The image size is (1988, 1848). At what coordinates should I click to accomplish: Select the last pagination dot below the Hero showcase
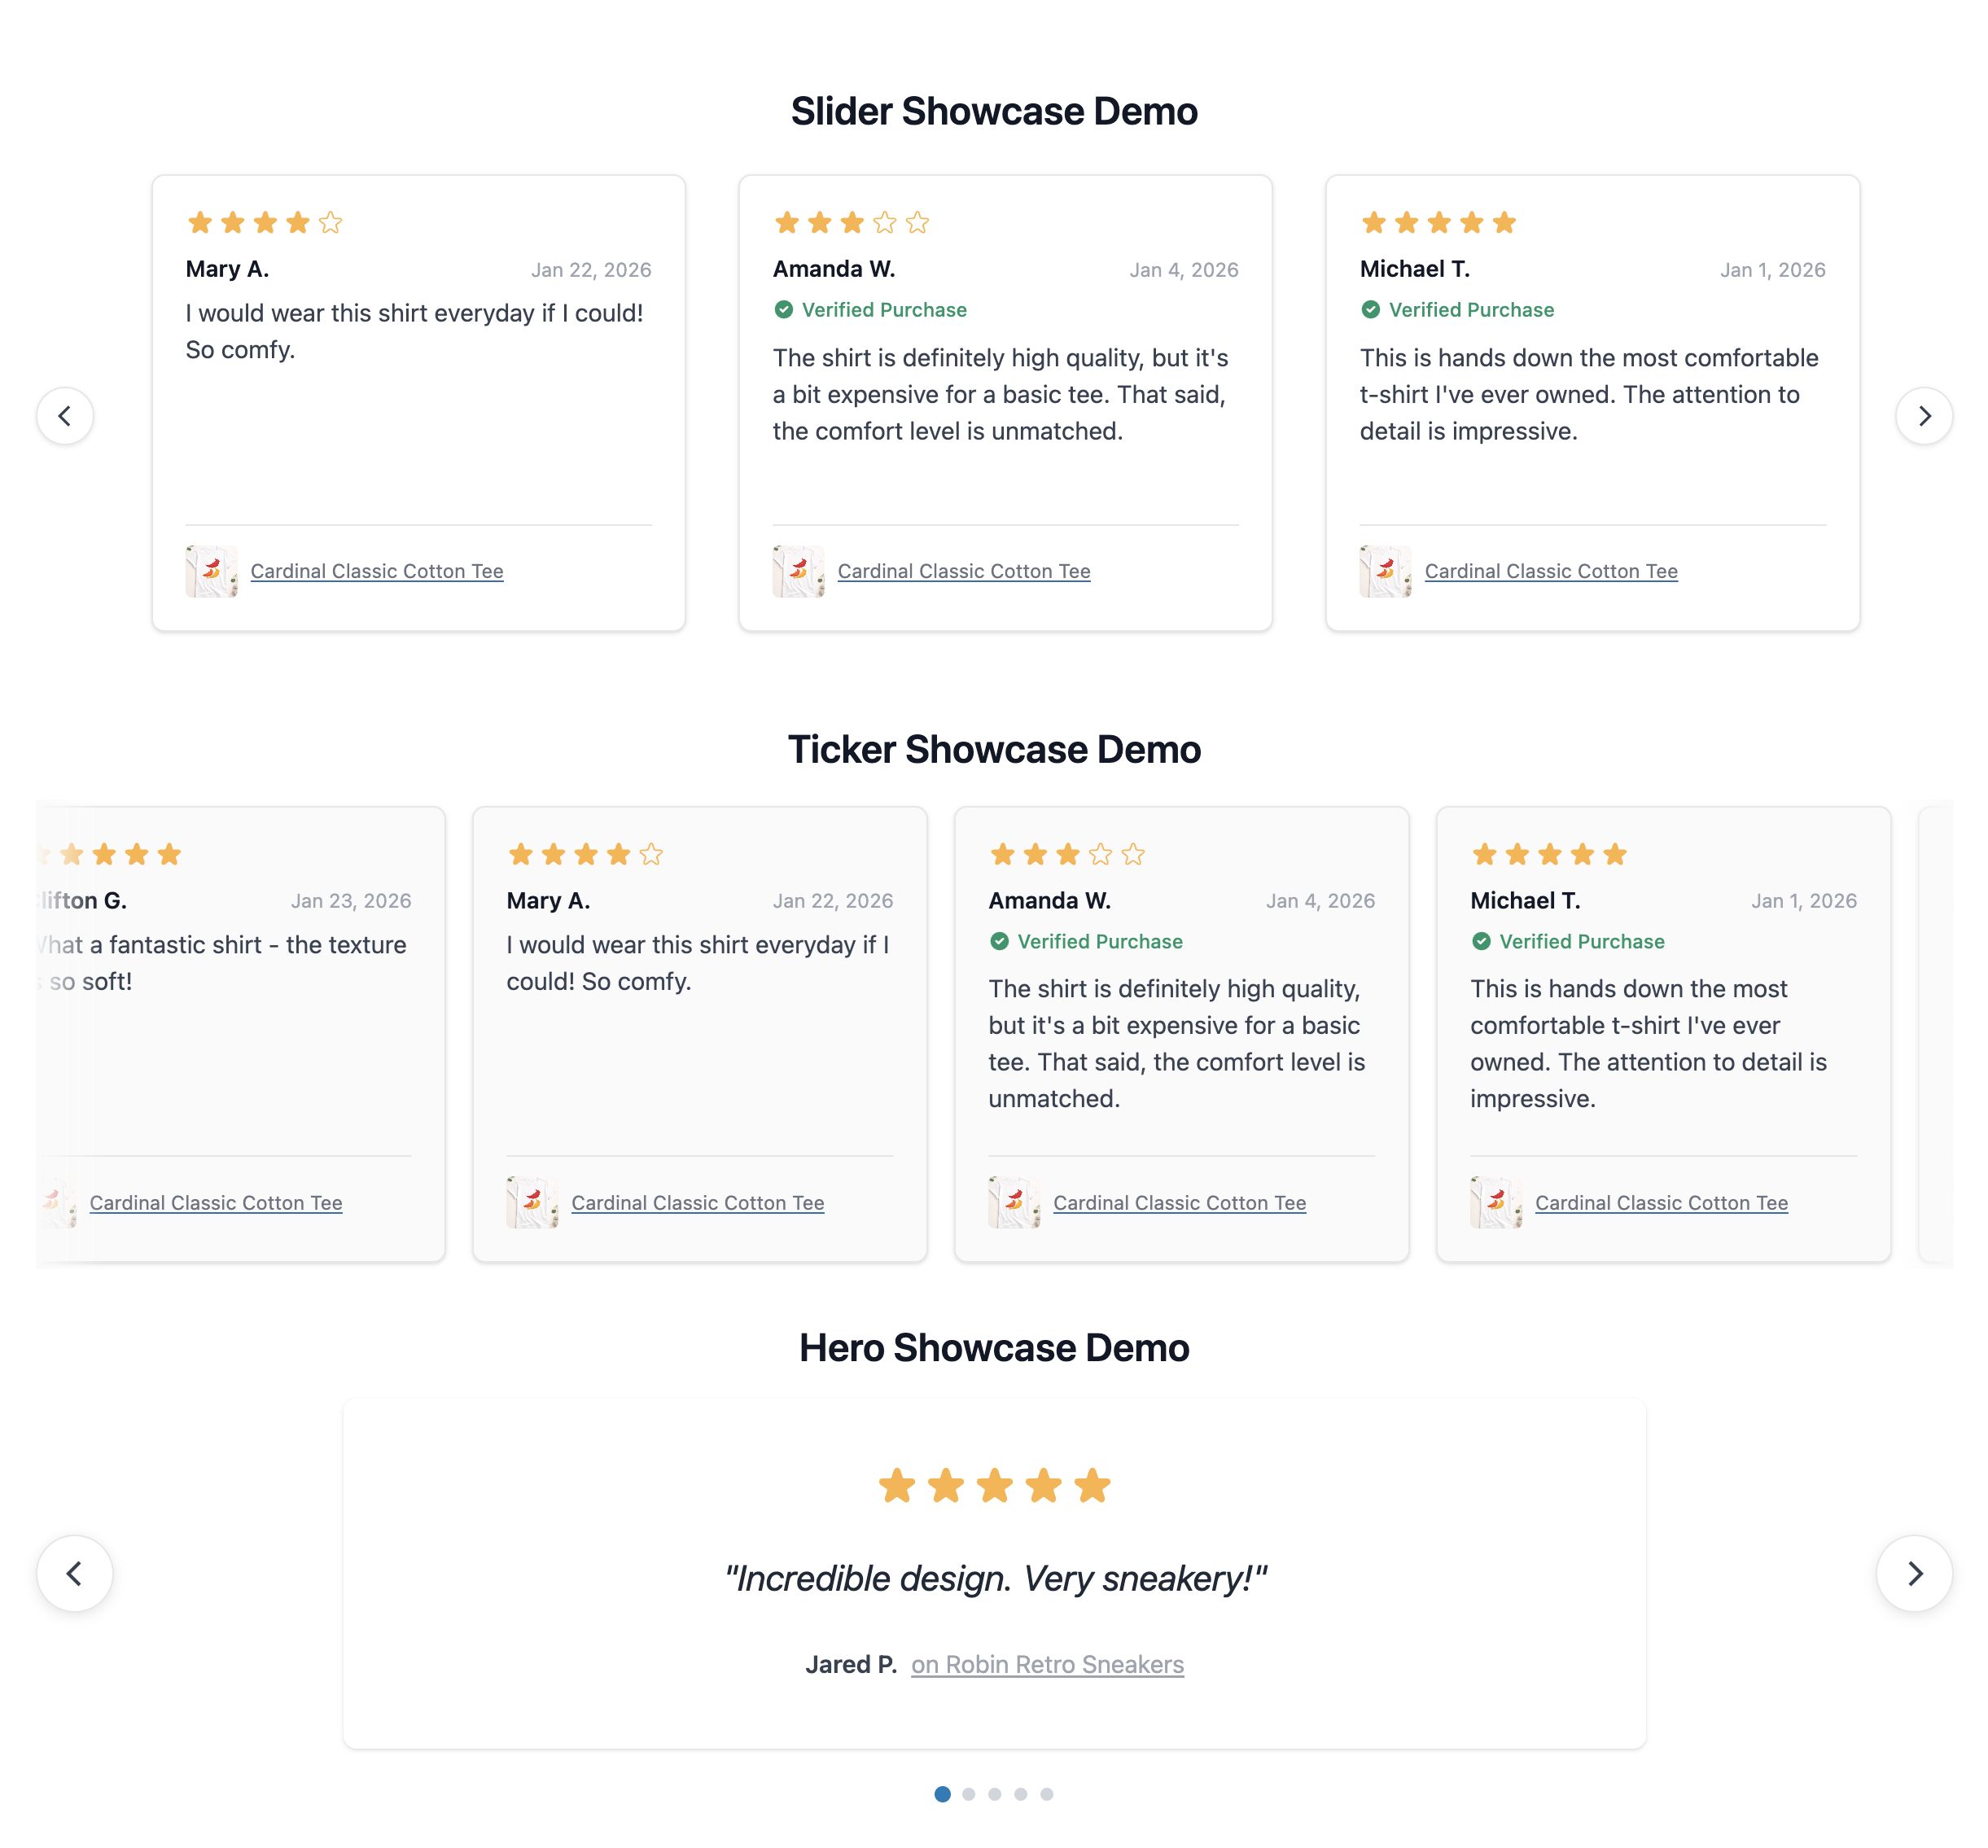point(1046,1793)
